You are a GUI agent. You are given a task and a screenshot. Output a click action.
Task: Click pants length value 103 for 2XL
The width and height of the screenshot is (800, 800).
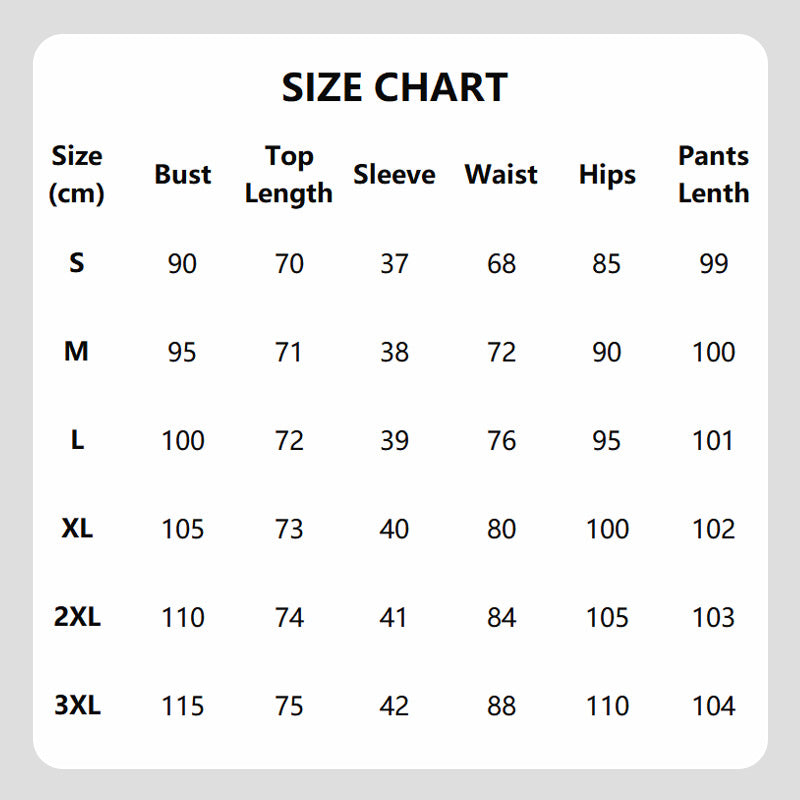pyautogui.click(x=713, y=617)
